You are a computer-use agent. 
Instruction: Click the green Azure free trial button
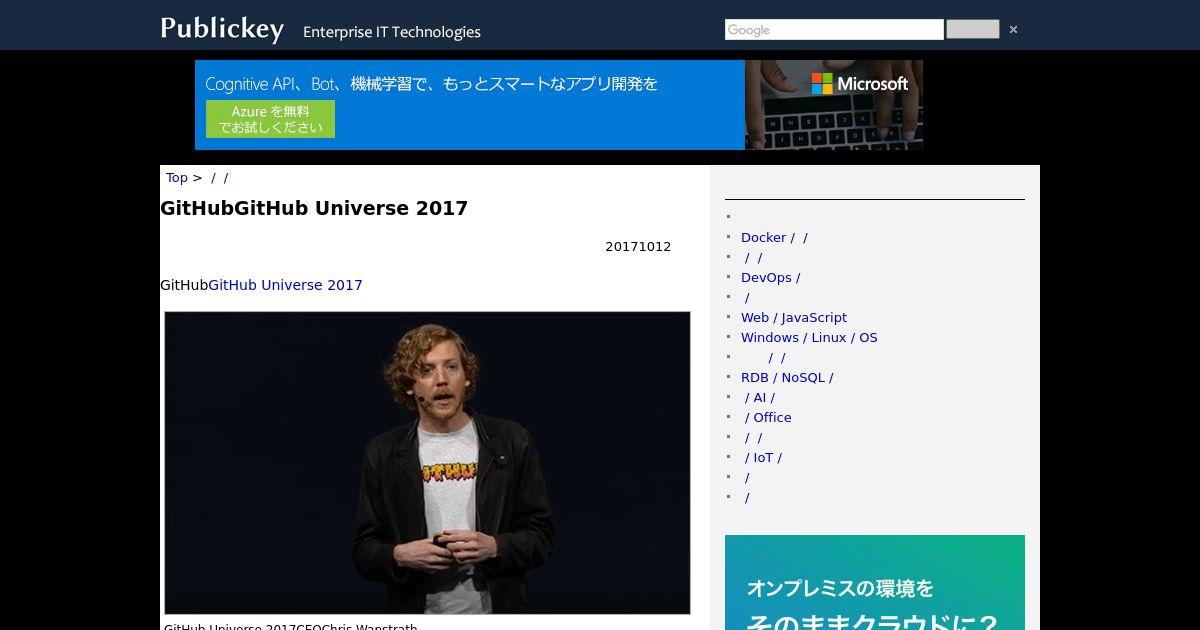click(270, 119)
